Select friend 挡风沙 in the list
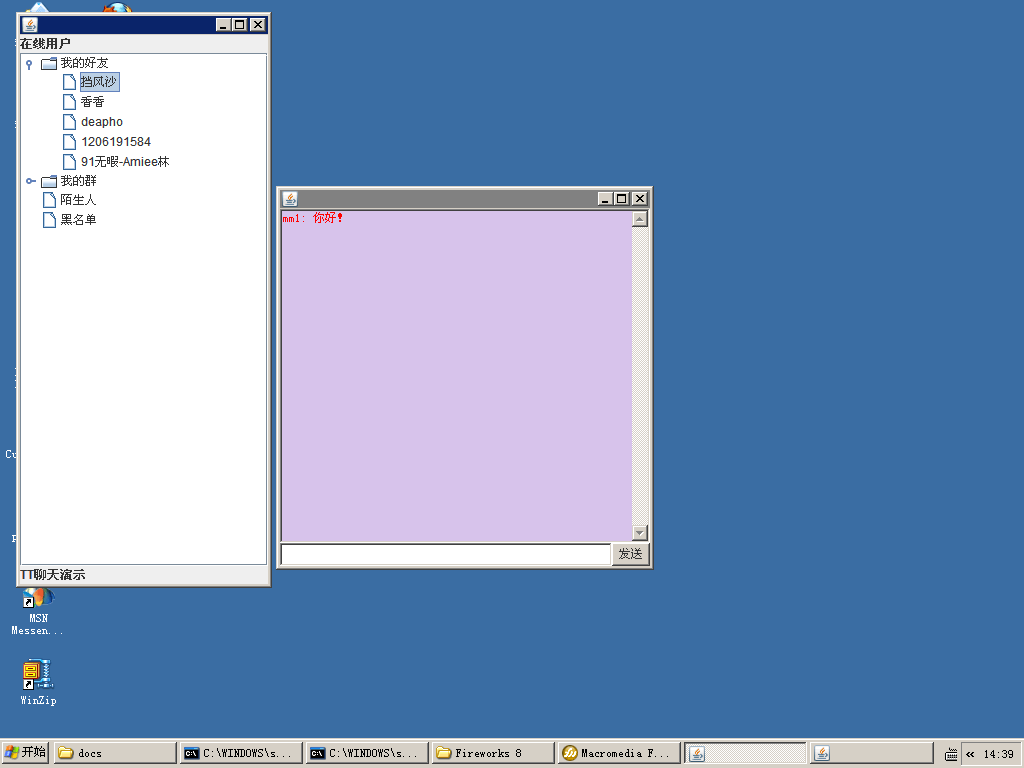Viewport: 1024px width, 768px height. (99, 82)
